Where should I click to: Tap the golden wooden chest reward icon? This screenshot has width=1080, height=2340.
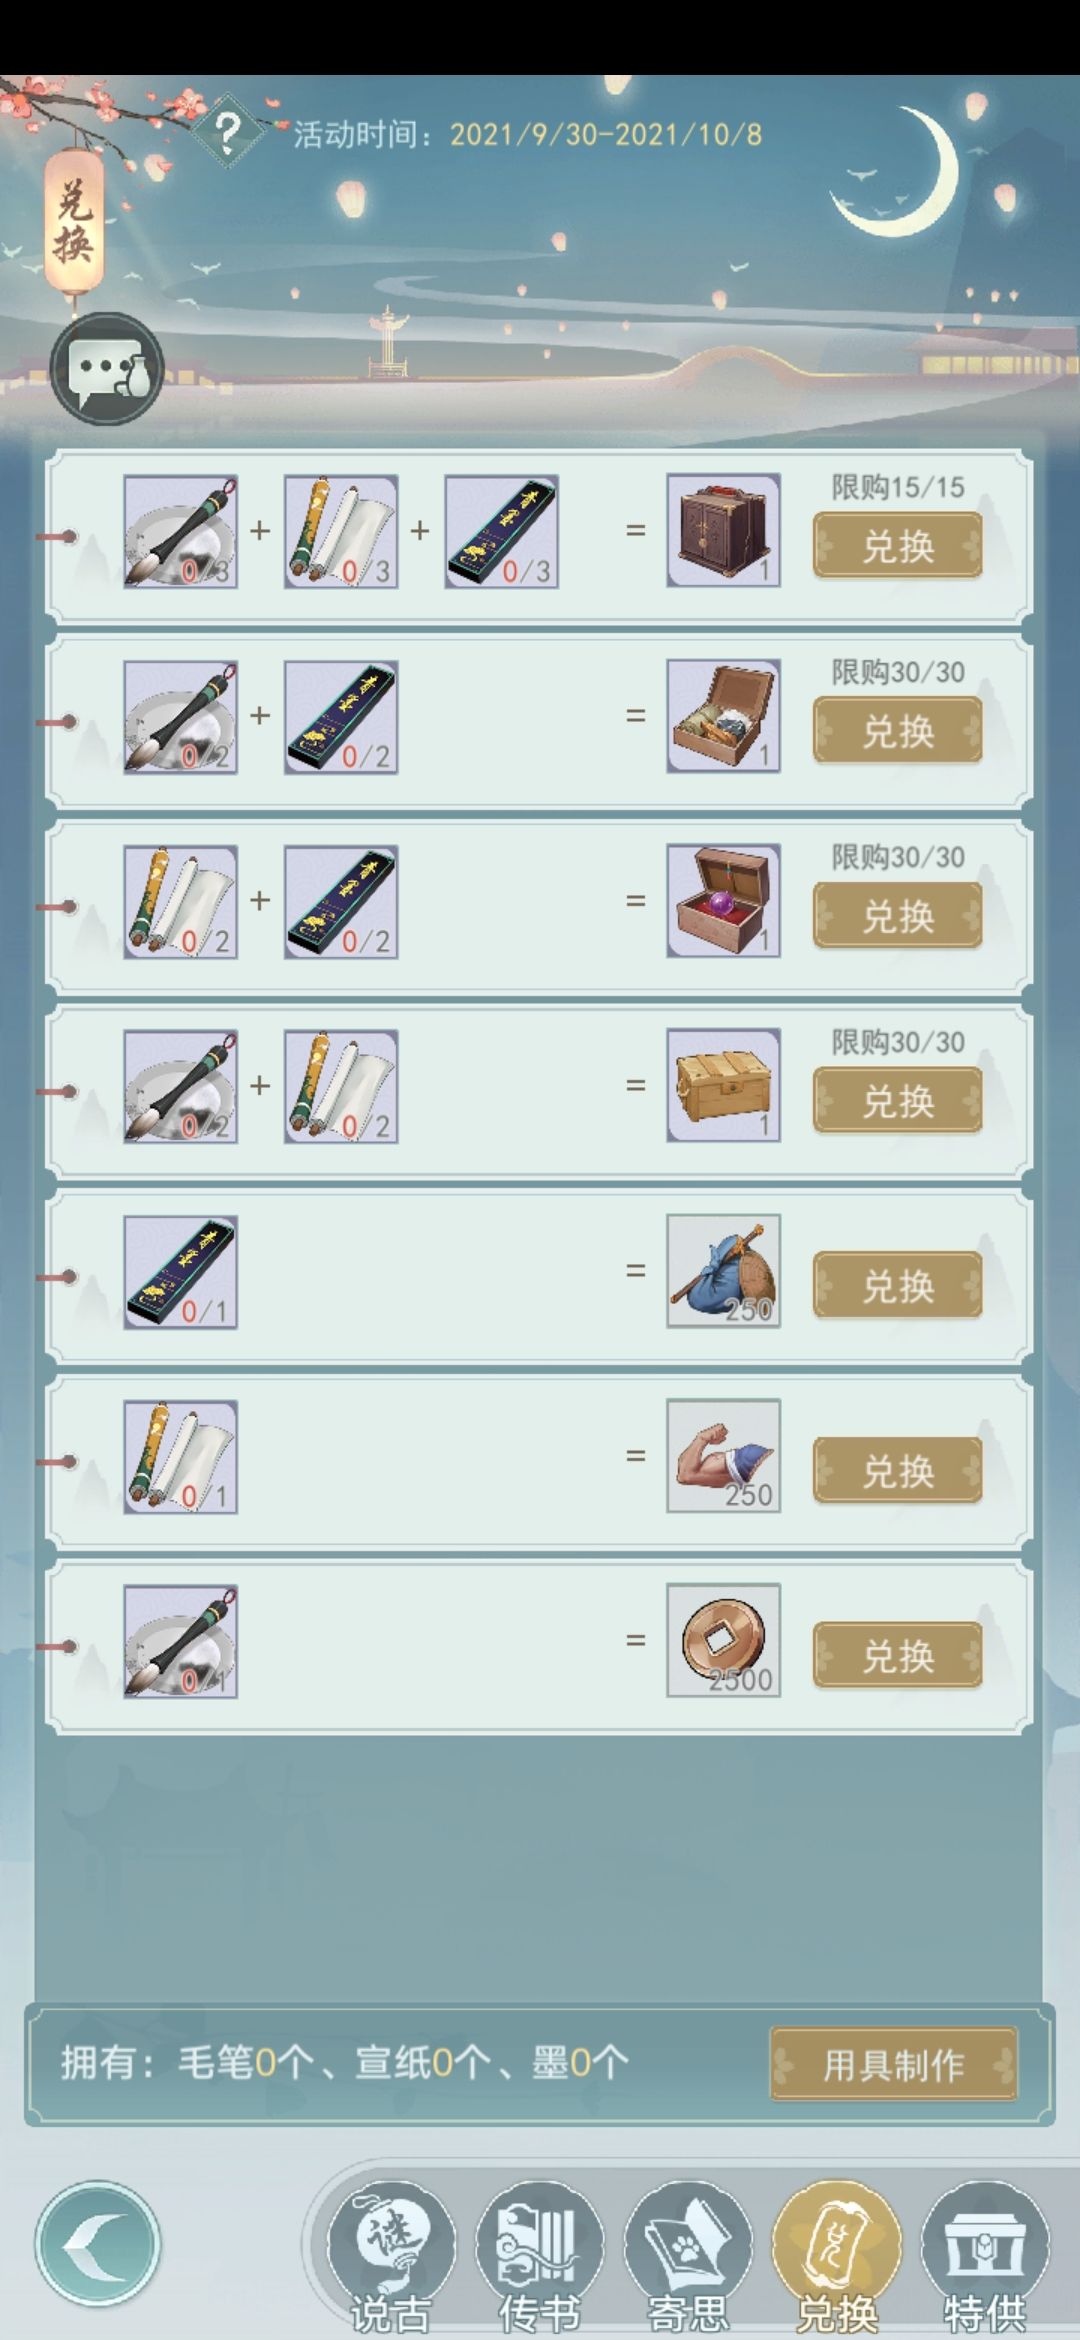coord(724,1085)
